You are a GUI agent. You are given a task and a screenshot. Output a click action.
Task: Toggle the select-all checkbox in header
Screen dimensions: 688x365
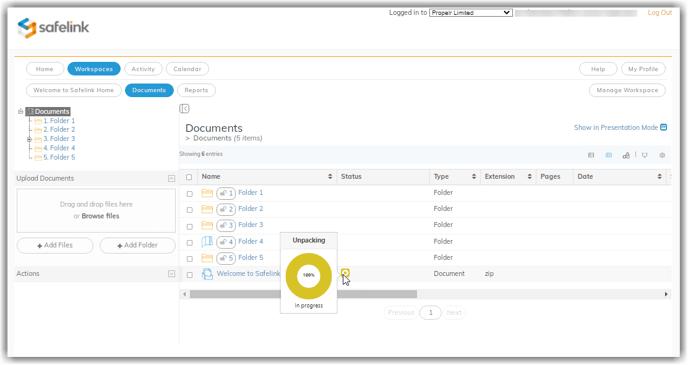[x=189, y=177]
